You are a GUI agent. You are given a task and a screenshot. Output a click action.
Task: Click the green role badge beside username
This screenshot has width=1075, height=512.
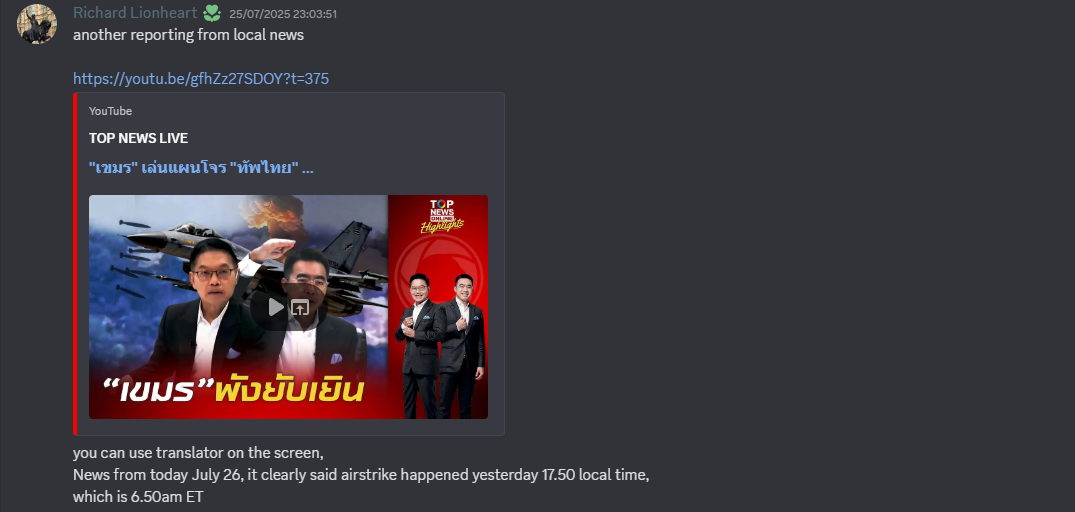pyautogui.click(x=212, y=13)
